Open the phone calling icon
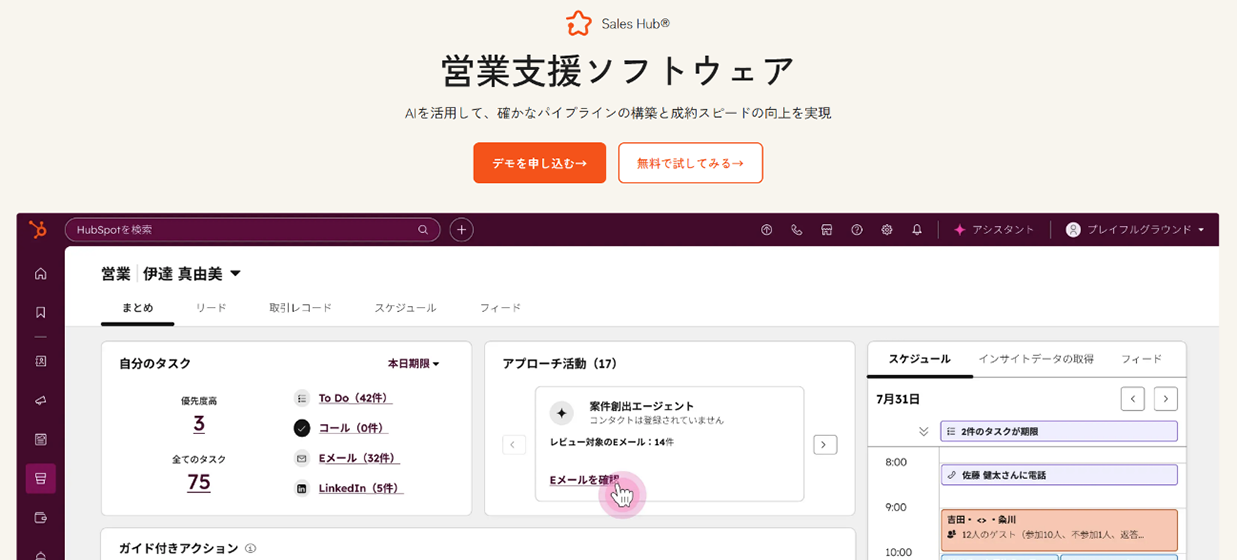Screen dimensions: 1237x560 coord(797,230)
